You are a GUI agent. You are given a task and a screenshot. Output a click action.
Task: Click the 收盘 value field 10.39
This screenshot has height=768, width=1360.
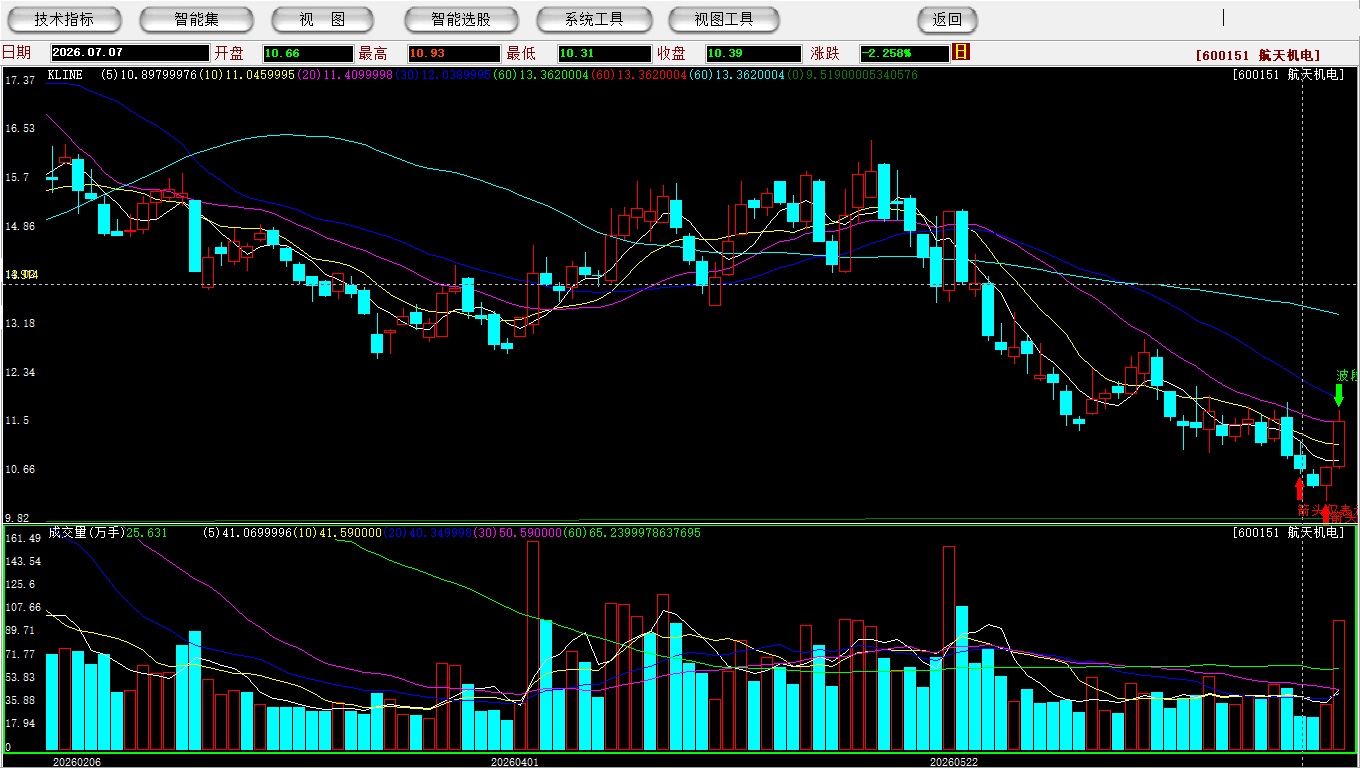pyautogui.click(x=753, y=53)
